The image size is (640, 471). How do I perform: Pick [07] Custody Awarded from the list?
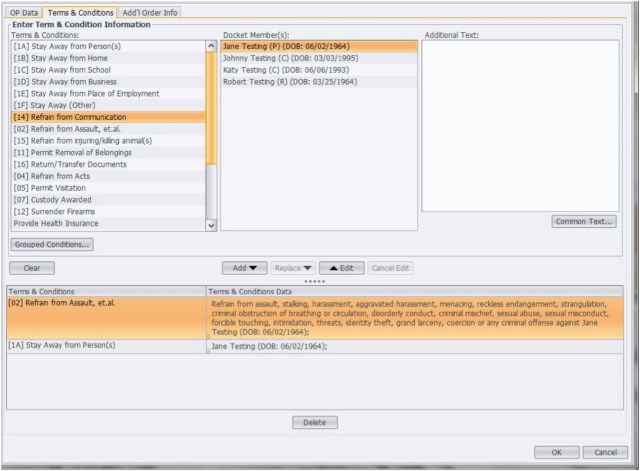point(54,200)
